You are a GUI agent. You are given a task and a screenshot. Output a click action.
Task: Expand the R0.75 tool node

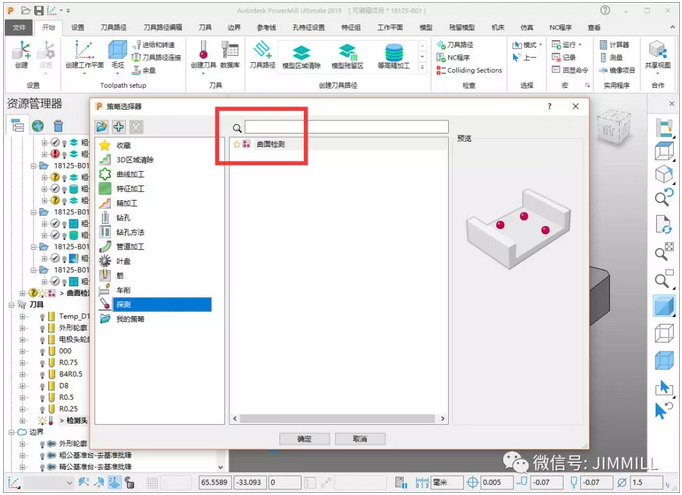click(22, 363)
